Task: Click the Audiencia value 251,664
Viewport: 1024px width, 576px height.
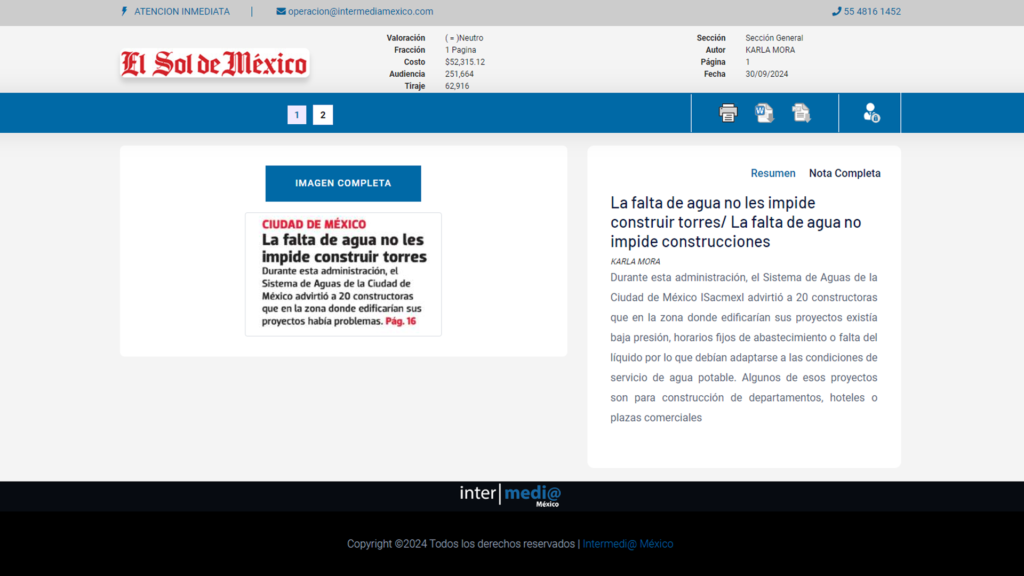Action: (x=459, y=74)
